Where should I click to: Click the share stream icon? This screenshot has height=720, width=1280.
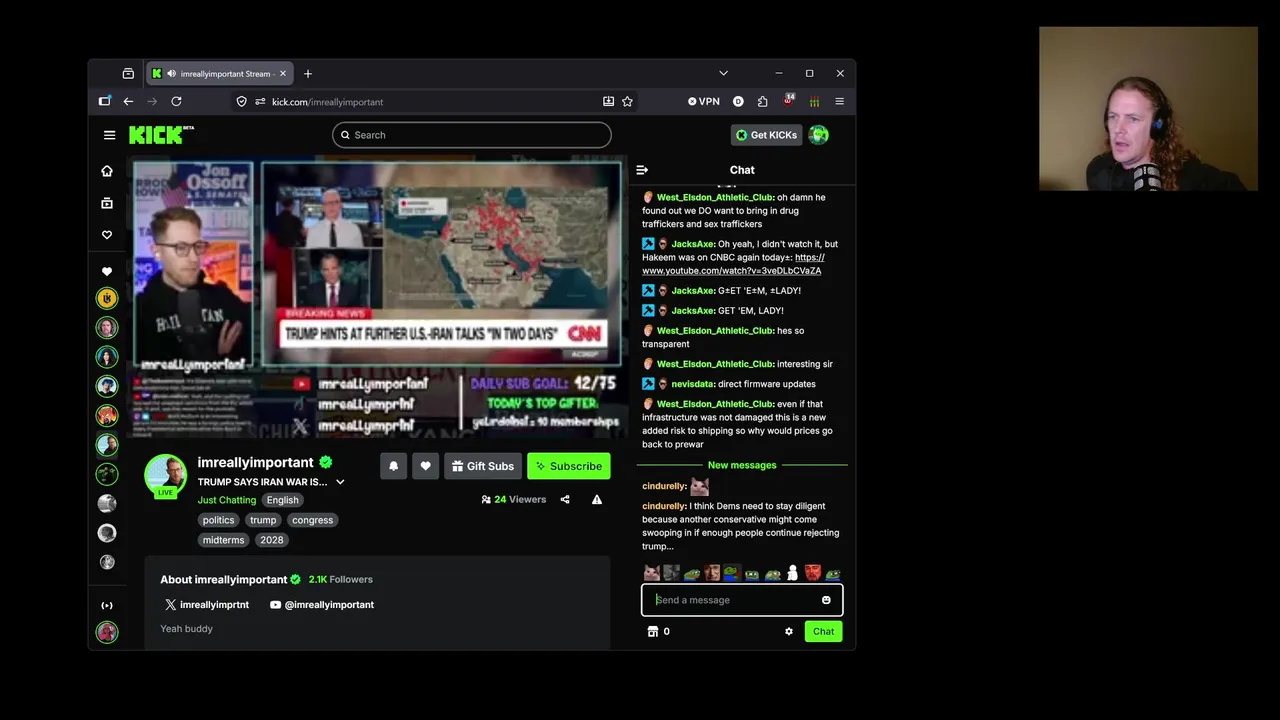pos(565,500)
